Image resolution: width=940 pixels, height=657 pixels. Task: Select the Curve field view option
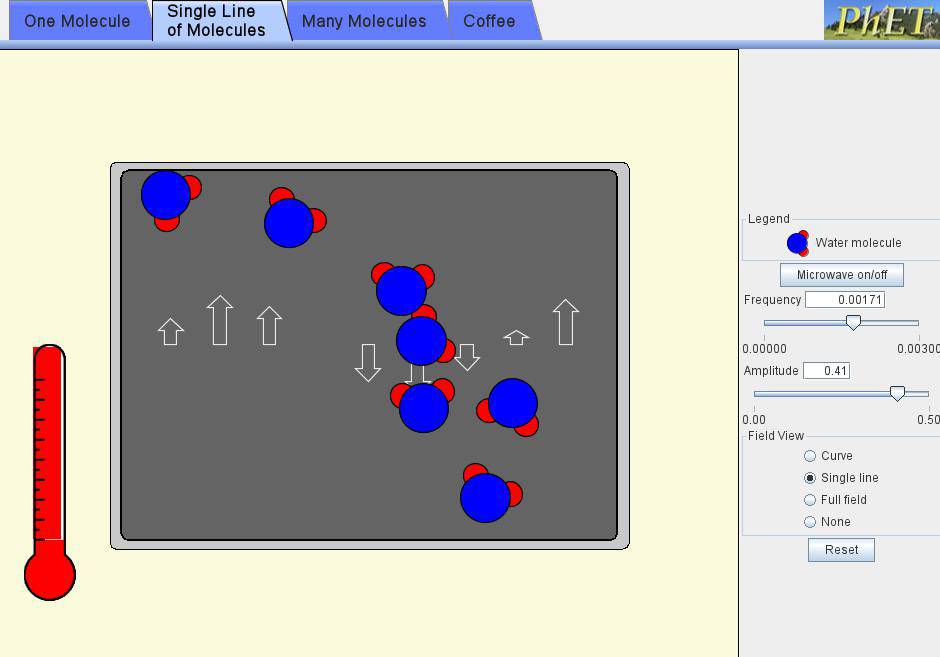point(810,456)
